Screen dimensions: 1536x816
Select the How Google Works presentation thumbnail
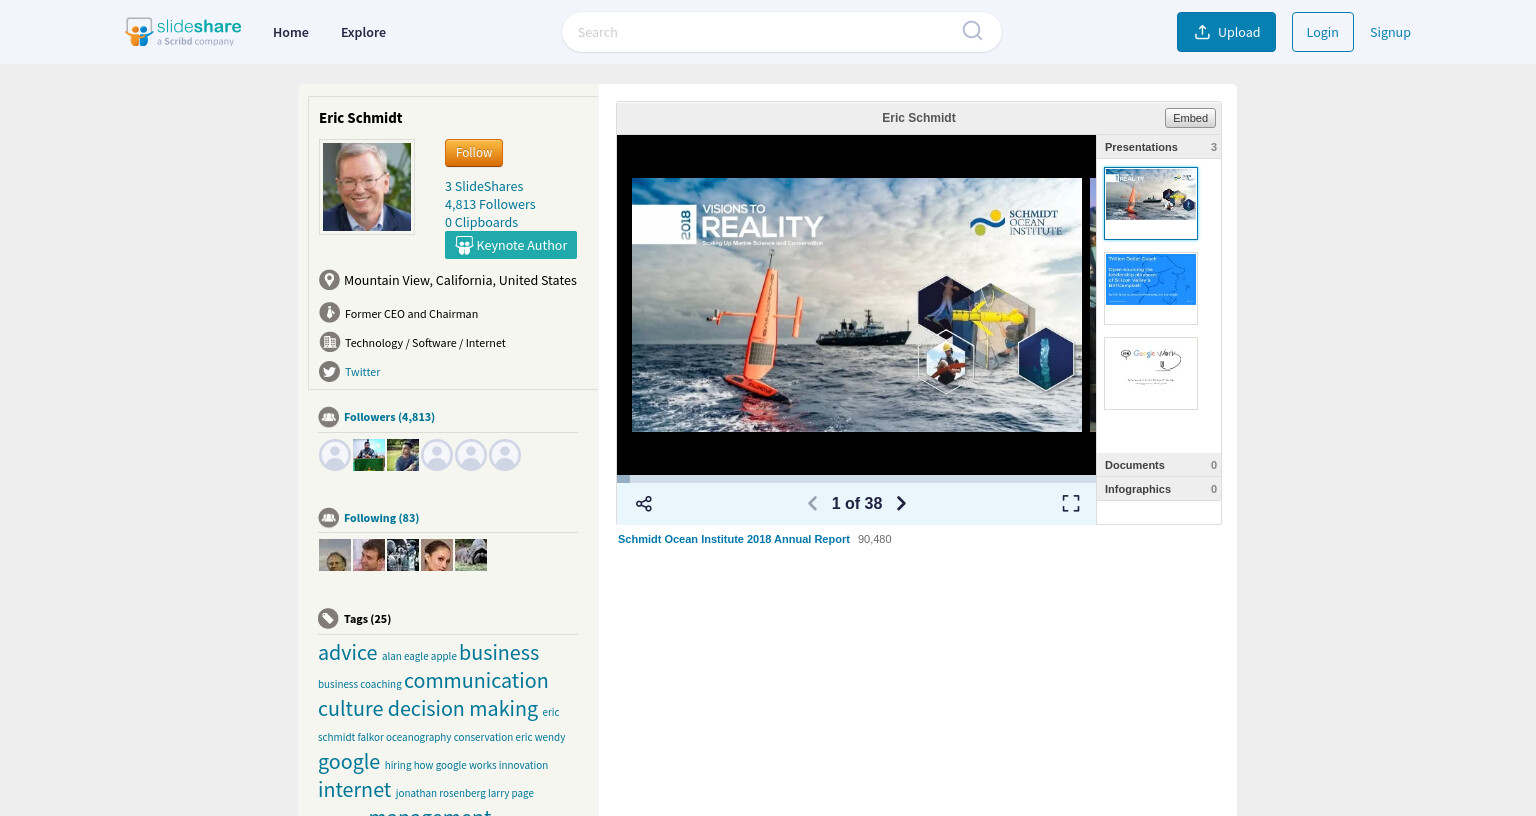[1151, 373]
